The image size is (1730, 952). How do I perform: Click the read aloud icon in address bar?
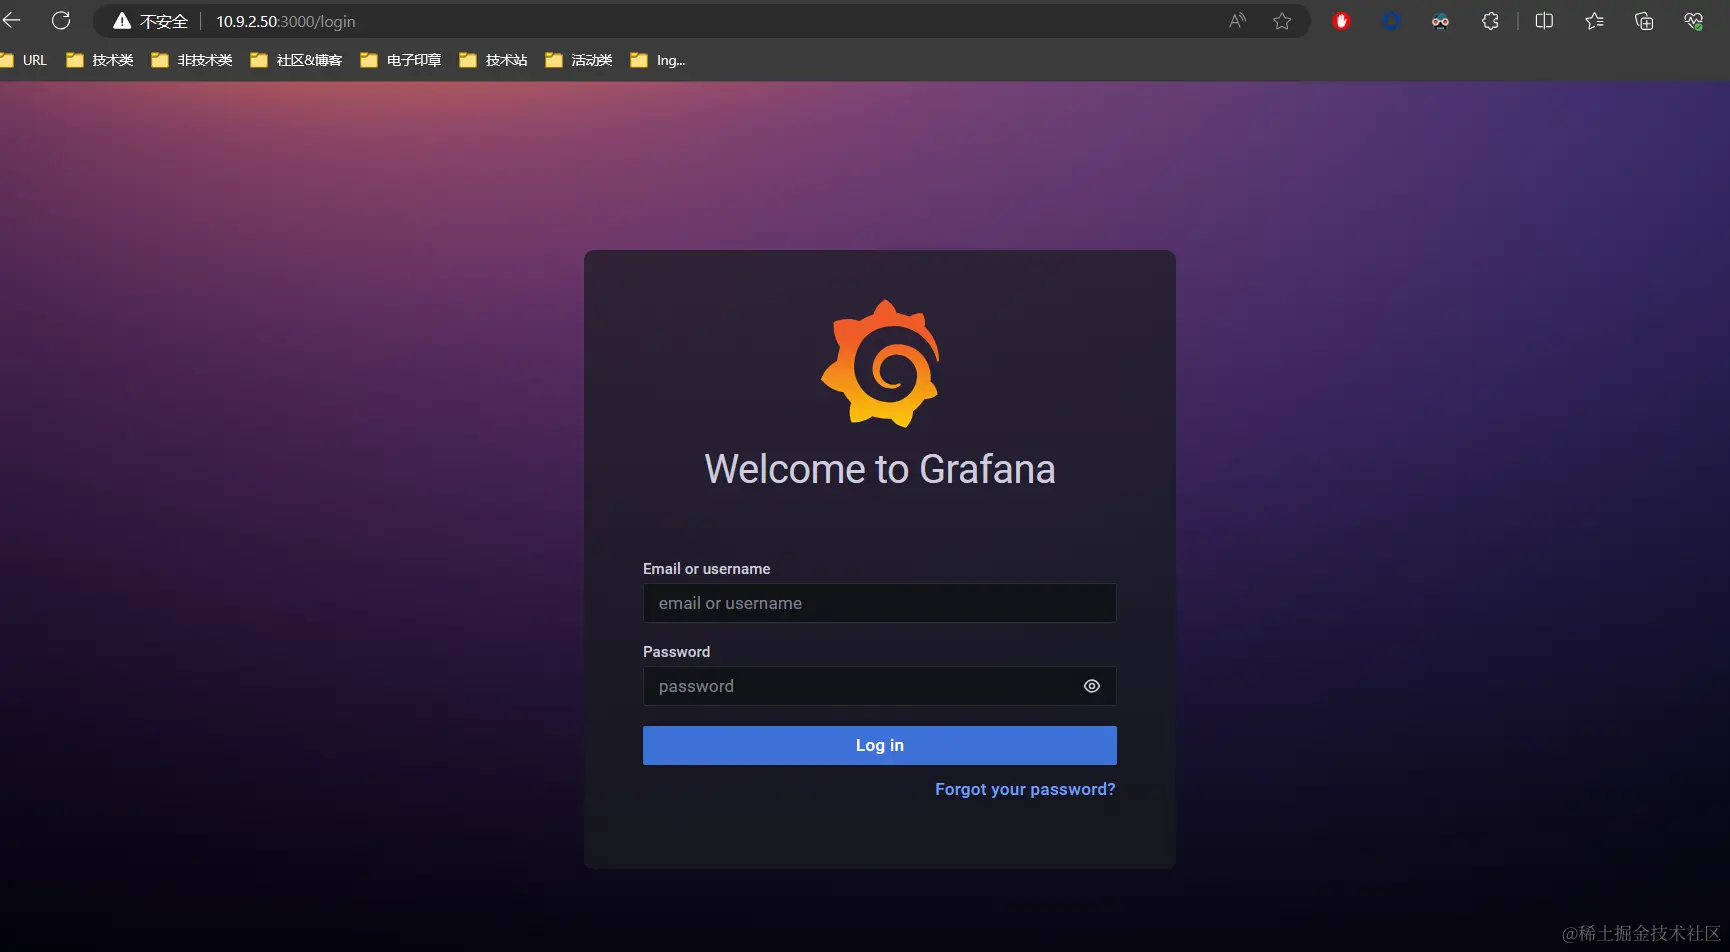point(1238,21)
